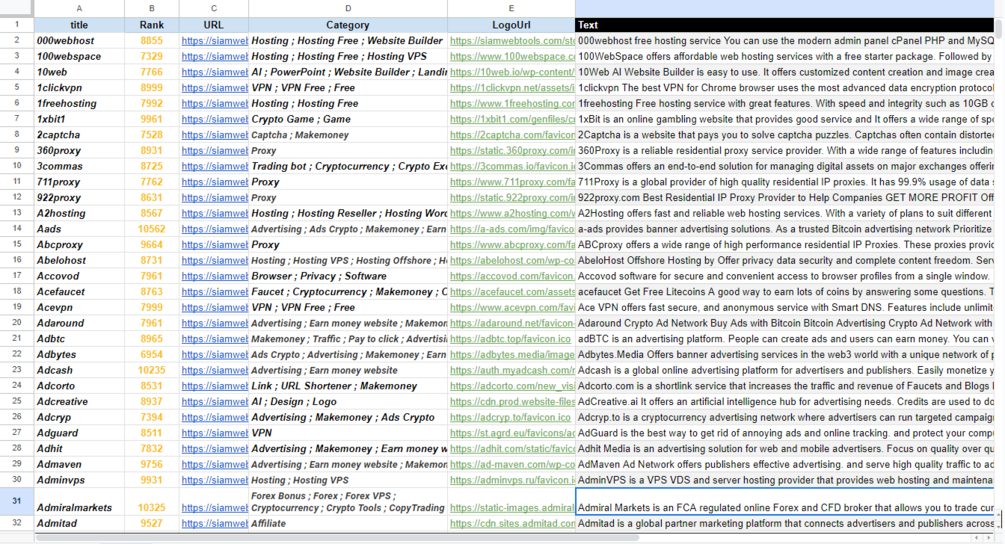The height and width of the screenshot is (544, 1005).
Task: Click the 'Category' header cell
Action: pyautogui.click(x=347, y=25)
